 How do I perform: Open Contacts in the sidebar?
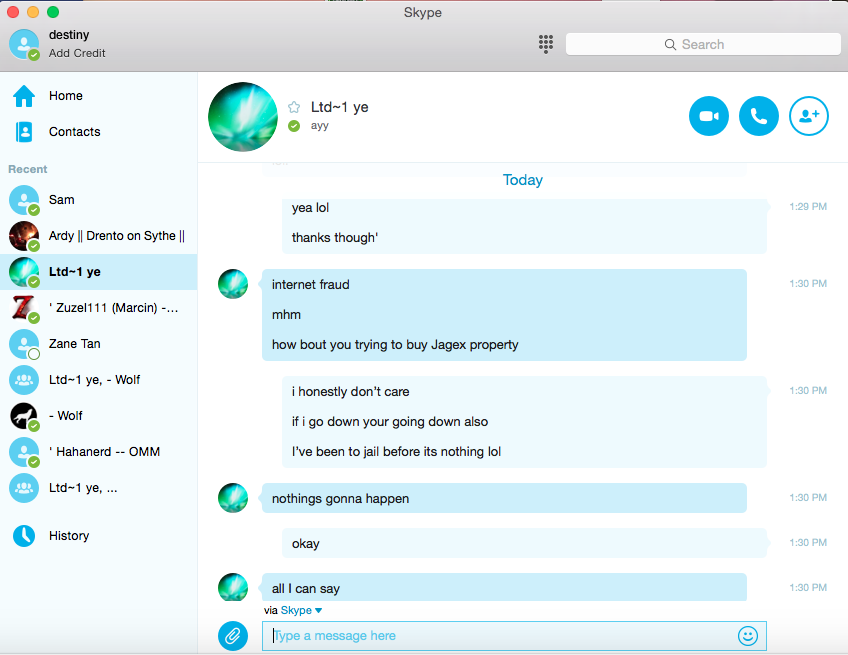coord(98,131)
